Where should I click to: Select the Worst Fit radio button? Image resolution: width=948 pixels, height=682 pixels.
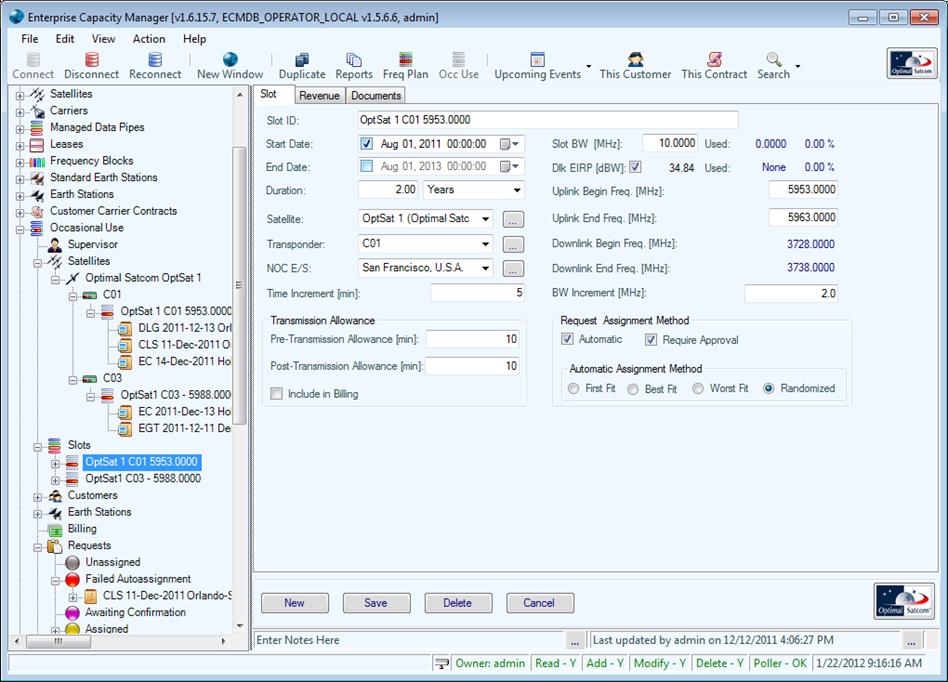tap(698, 389)
